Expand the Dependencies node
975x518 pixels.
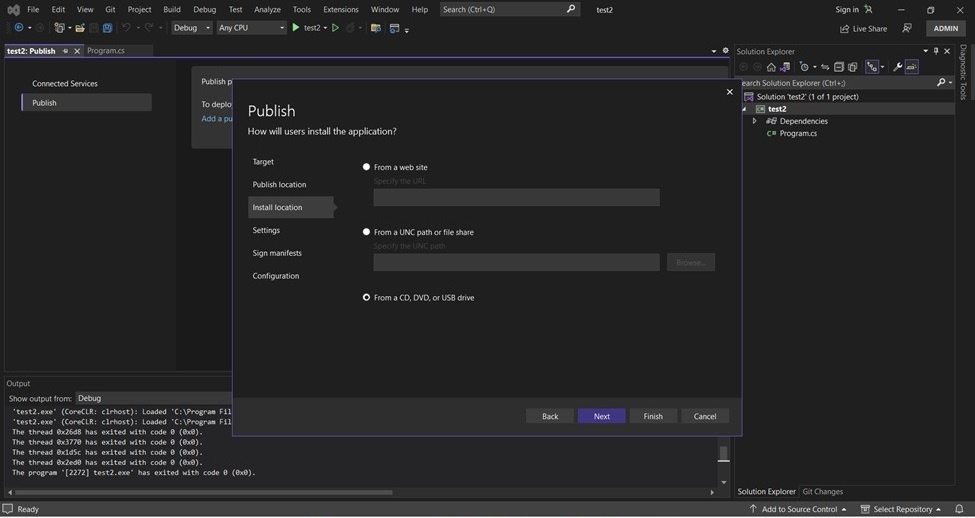pyautogui.click(x=755, y=121)
